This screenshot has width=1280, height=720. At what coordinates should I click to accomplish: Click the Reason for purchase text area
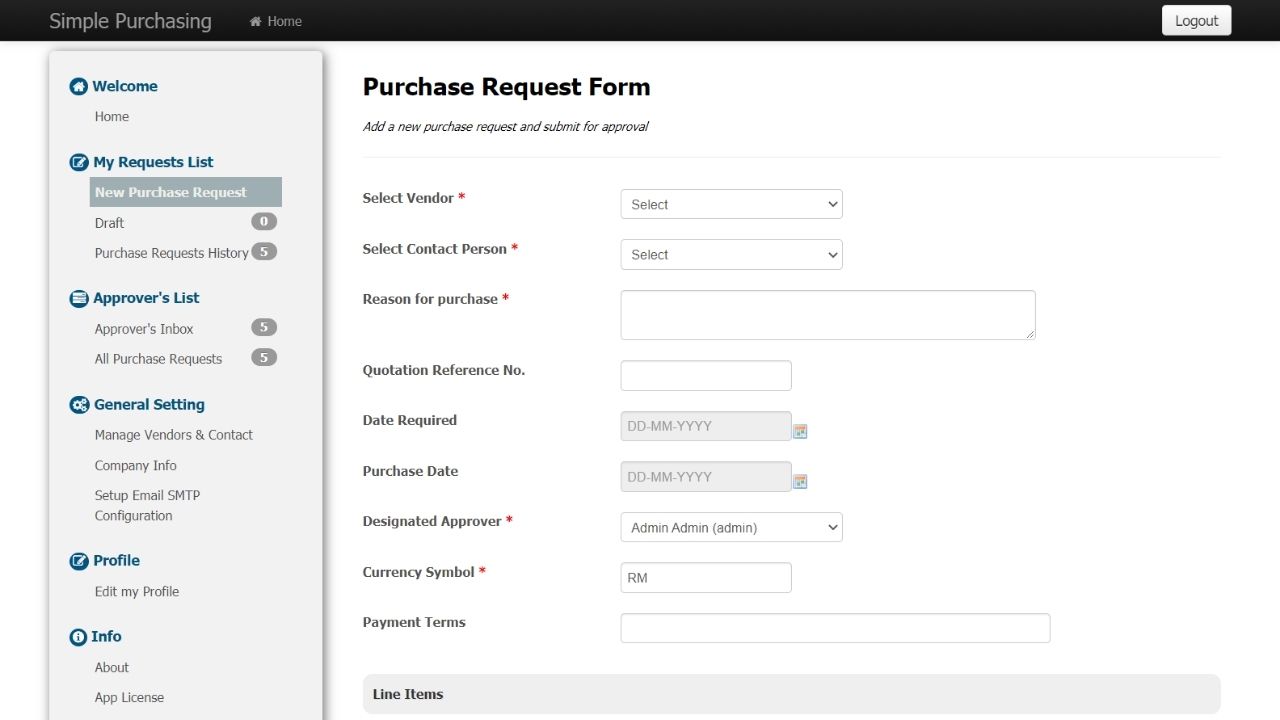click(827, 315)
